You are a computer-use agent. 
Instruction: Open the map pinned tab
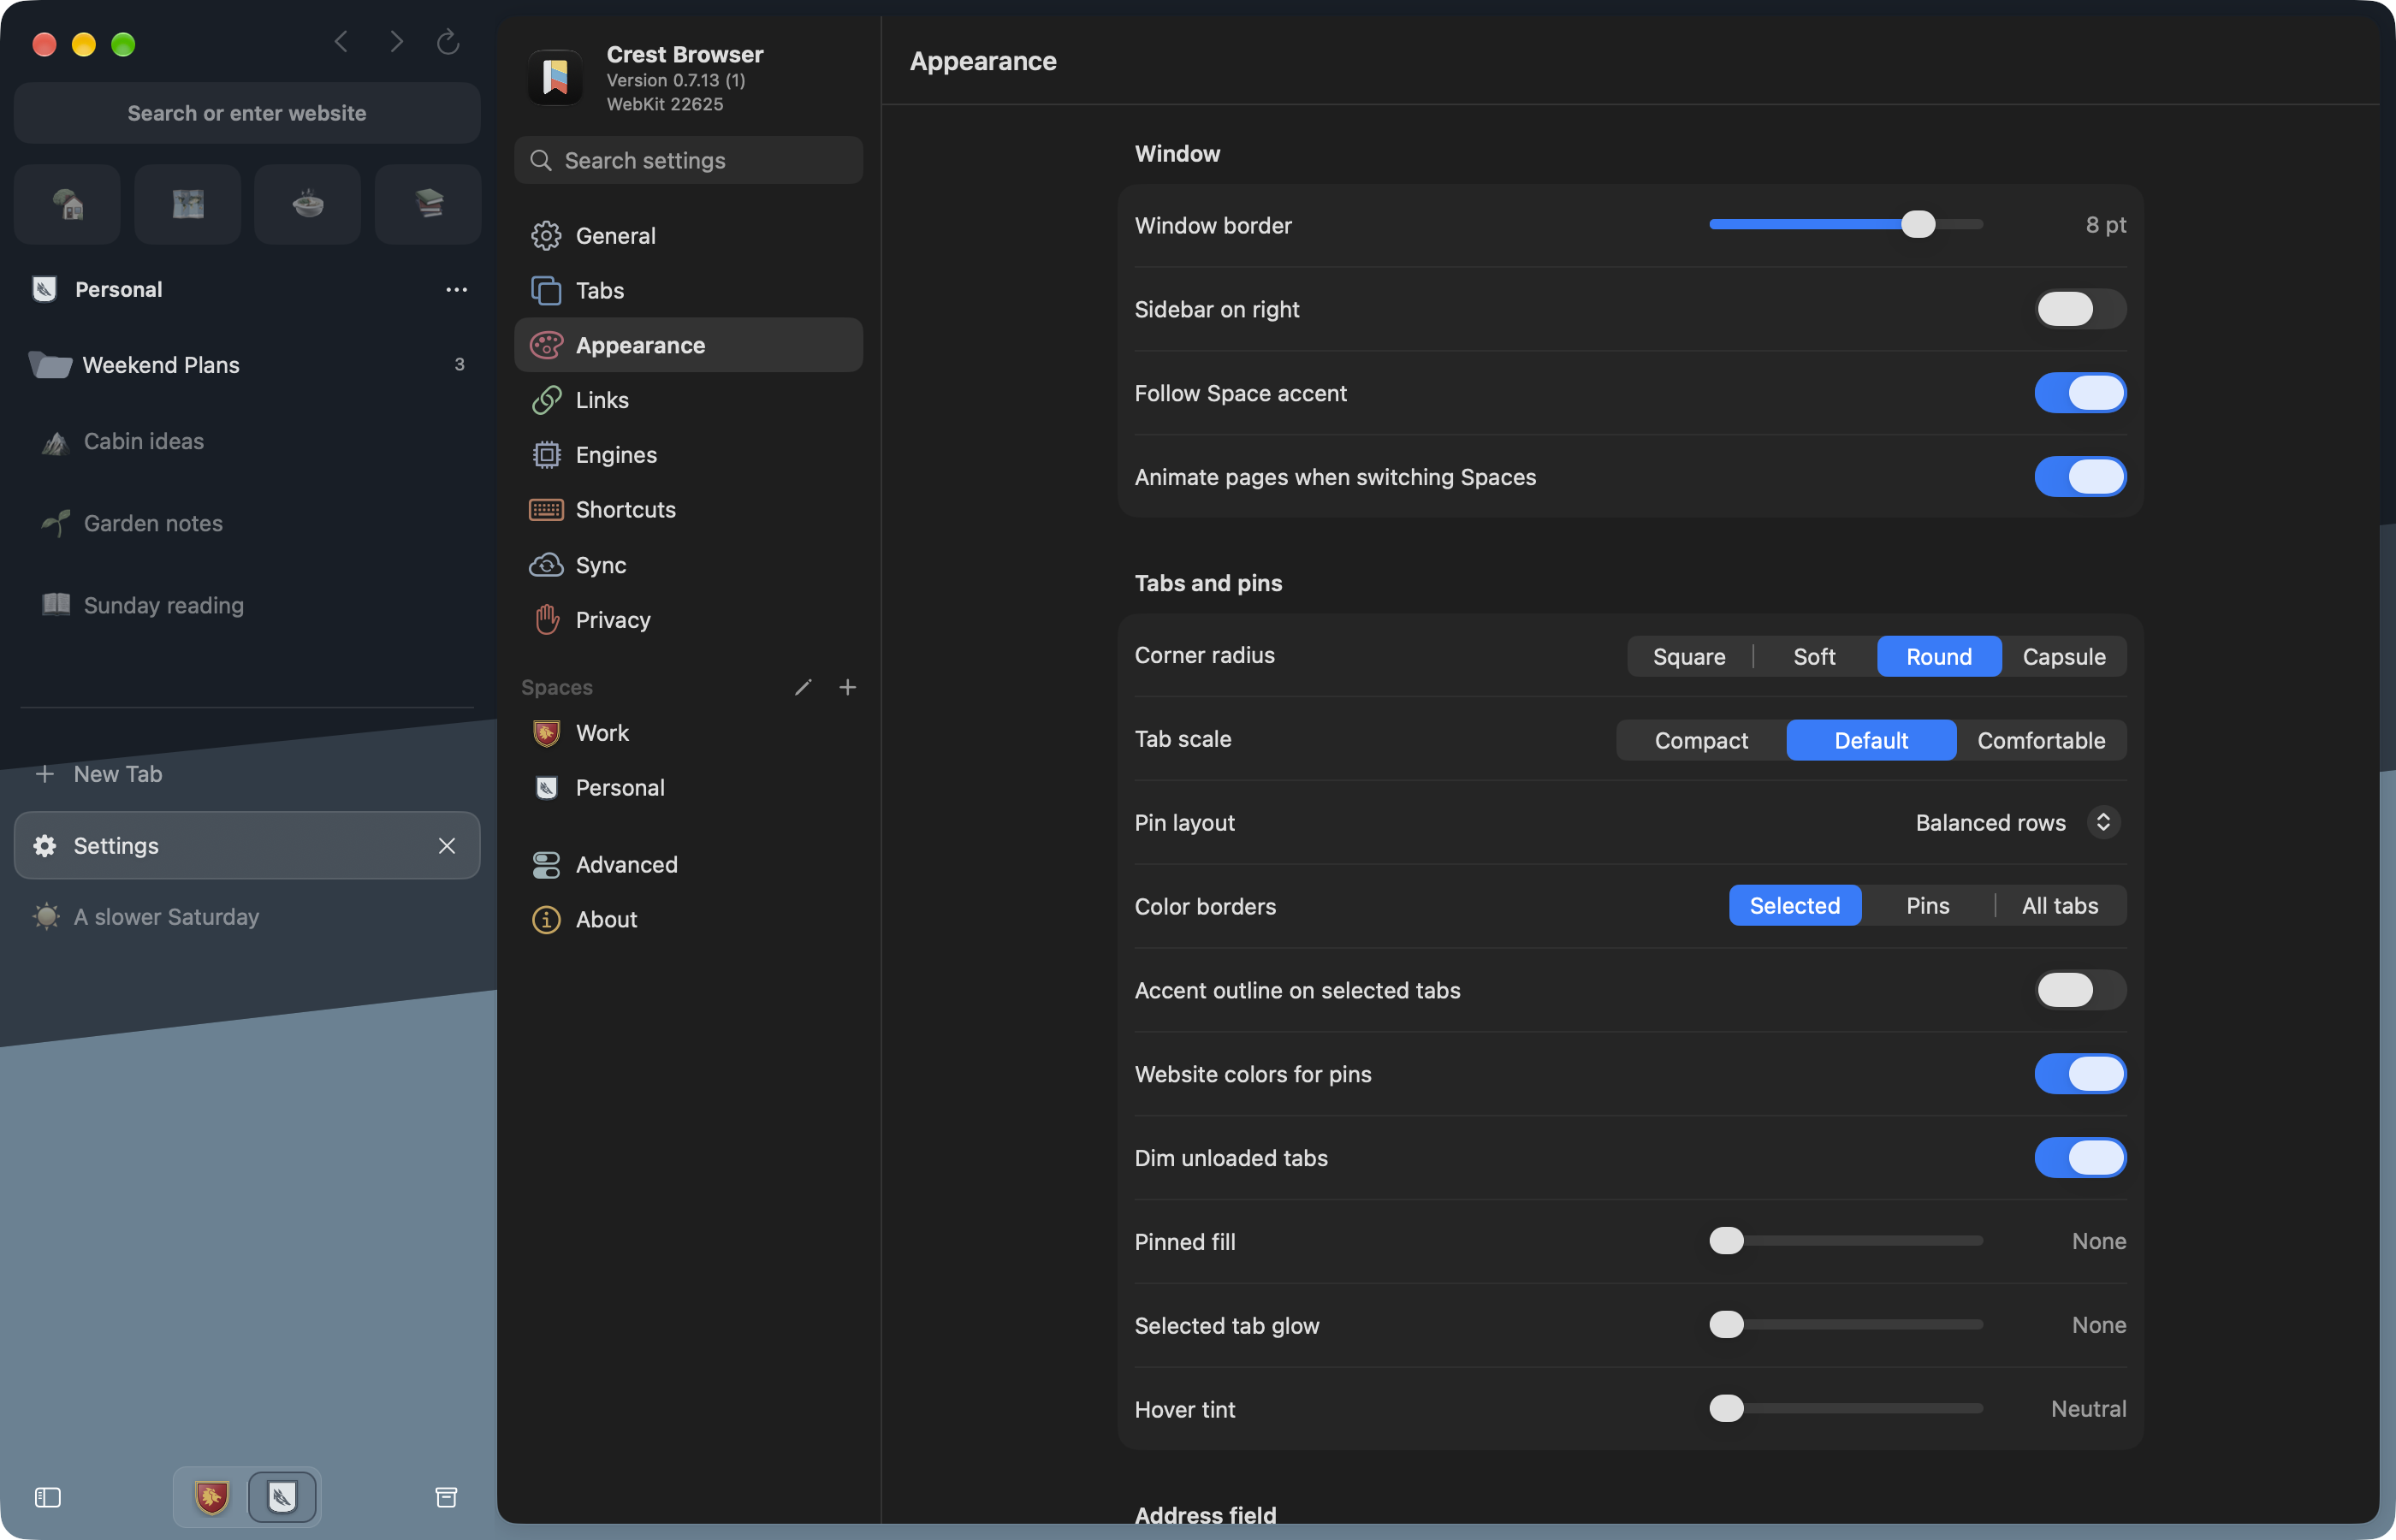[x=188, y=204]
